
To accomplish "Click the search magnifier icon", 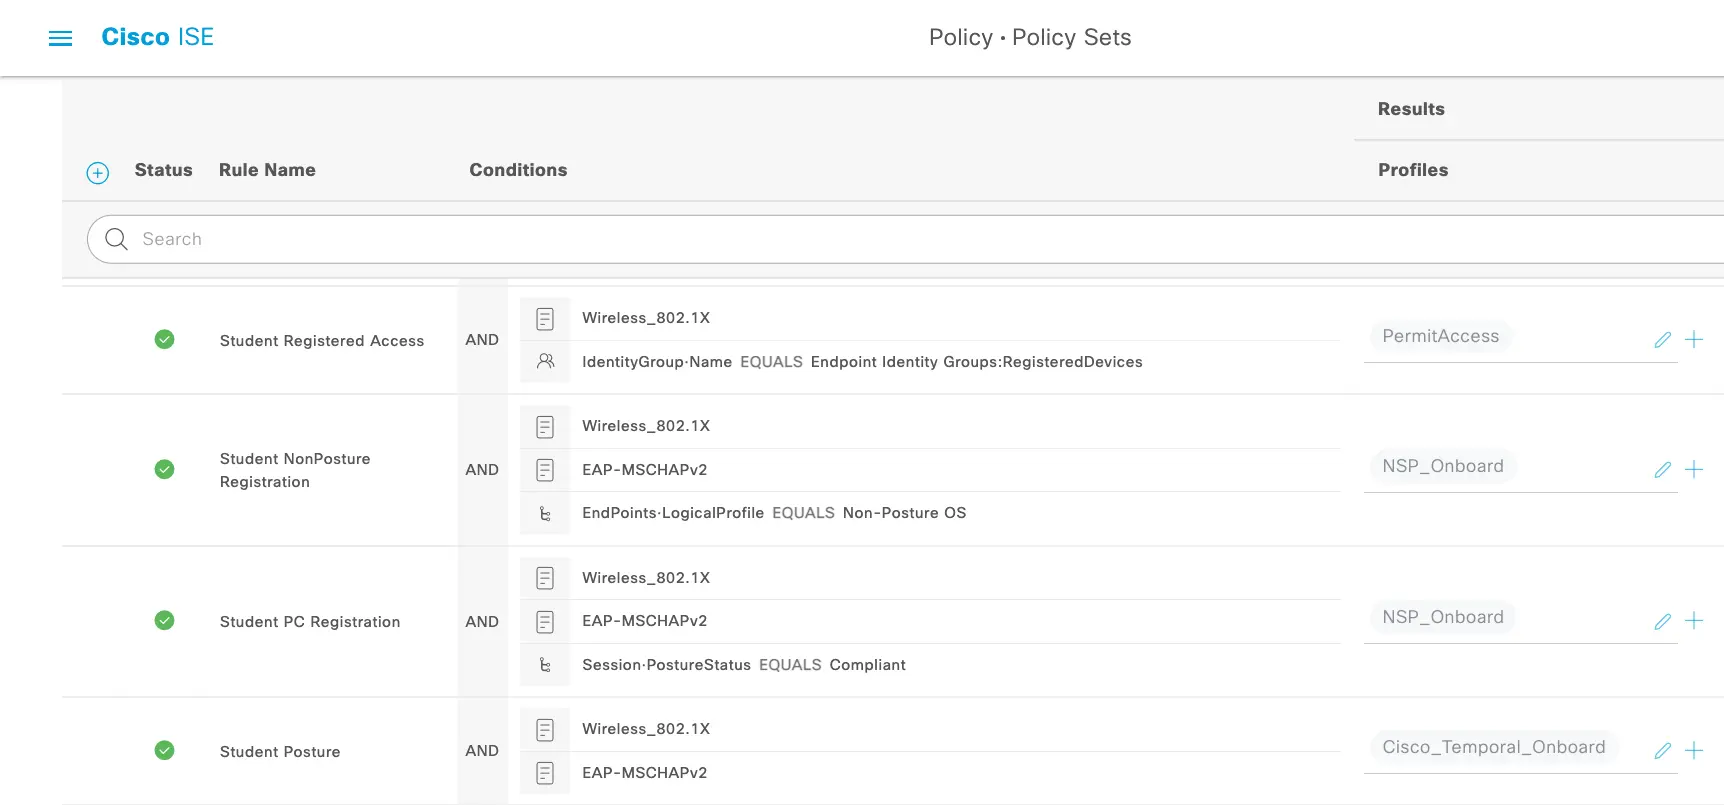I will coord(116,239).
